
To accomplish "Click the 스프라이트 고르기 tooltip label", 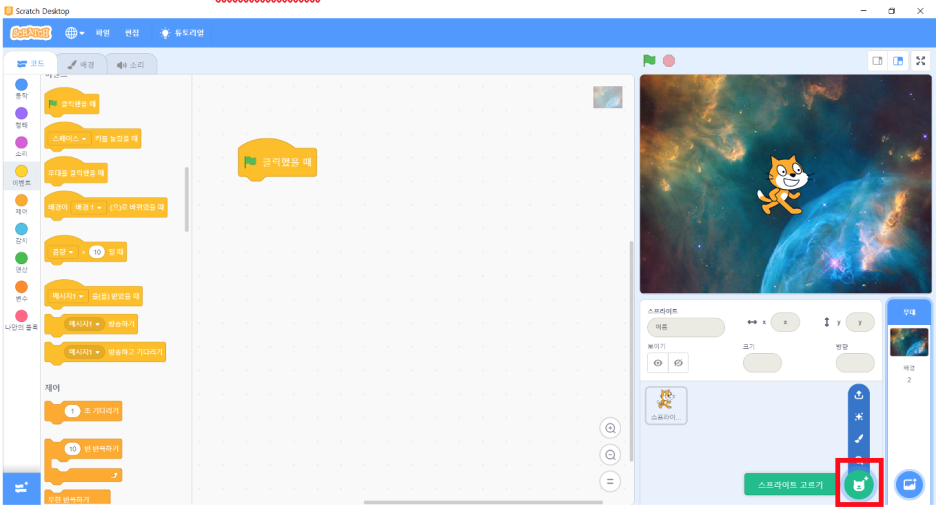I will (x=790, y=485).
